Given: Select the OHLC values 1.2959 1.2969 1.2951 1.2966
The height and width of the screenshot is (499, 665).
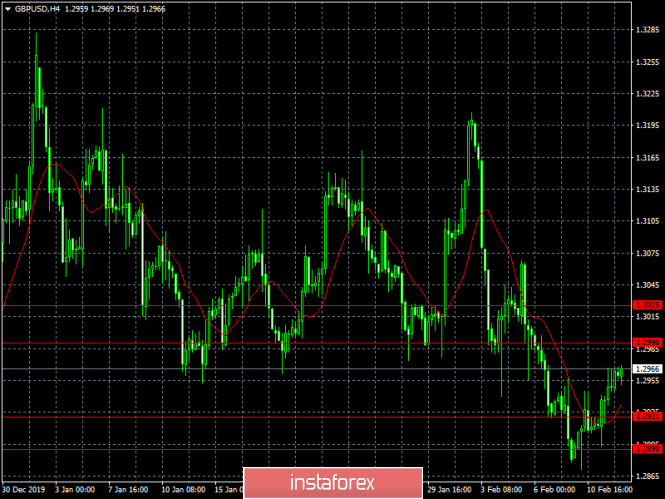Looking at the screenshot, I should coord(115,9).
